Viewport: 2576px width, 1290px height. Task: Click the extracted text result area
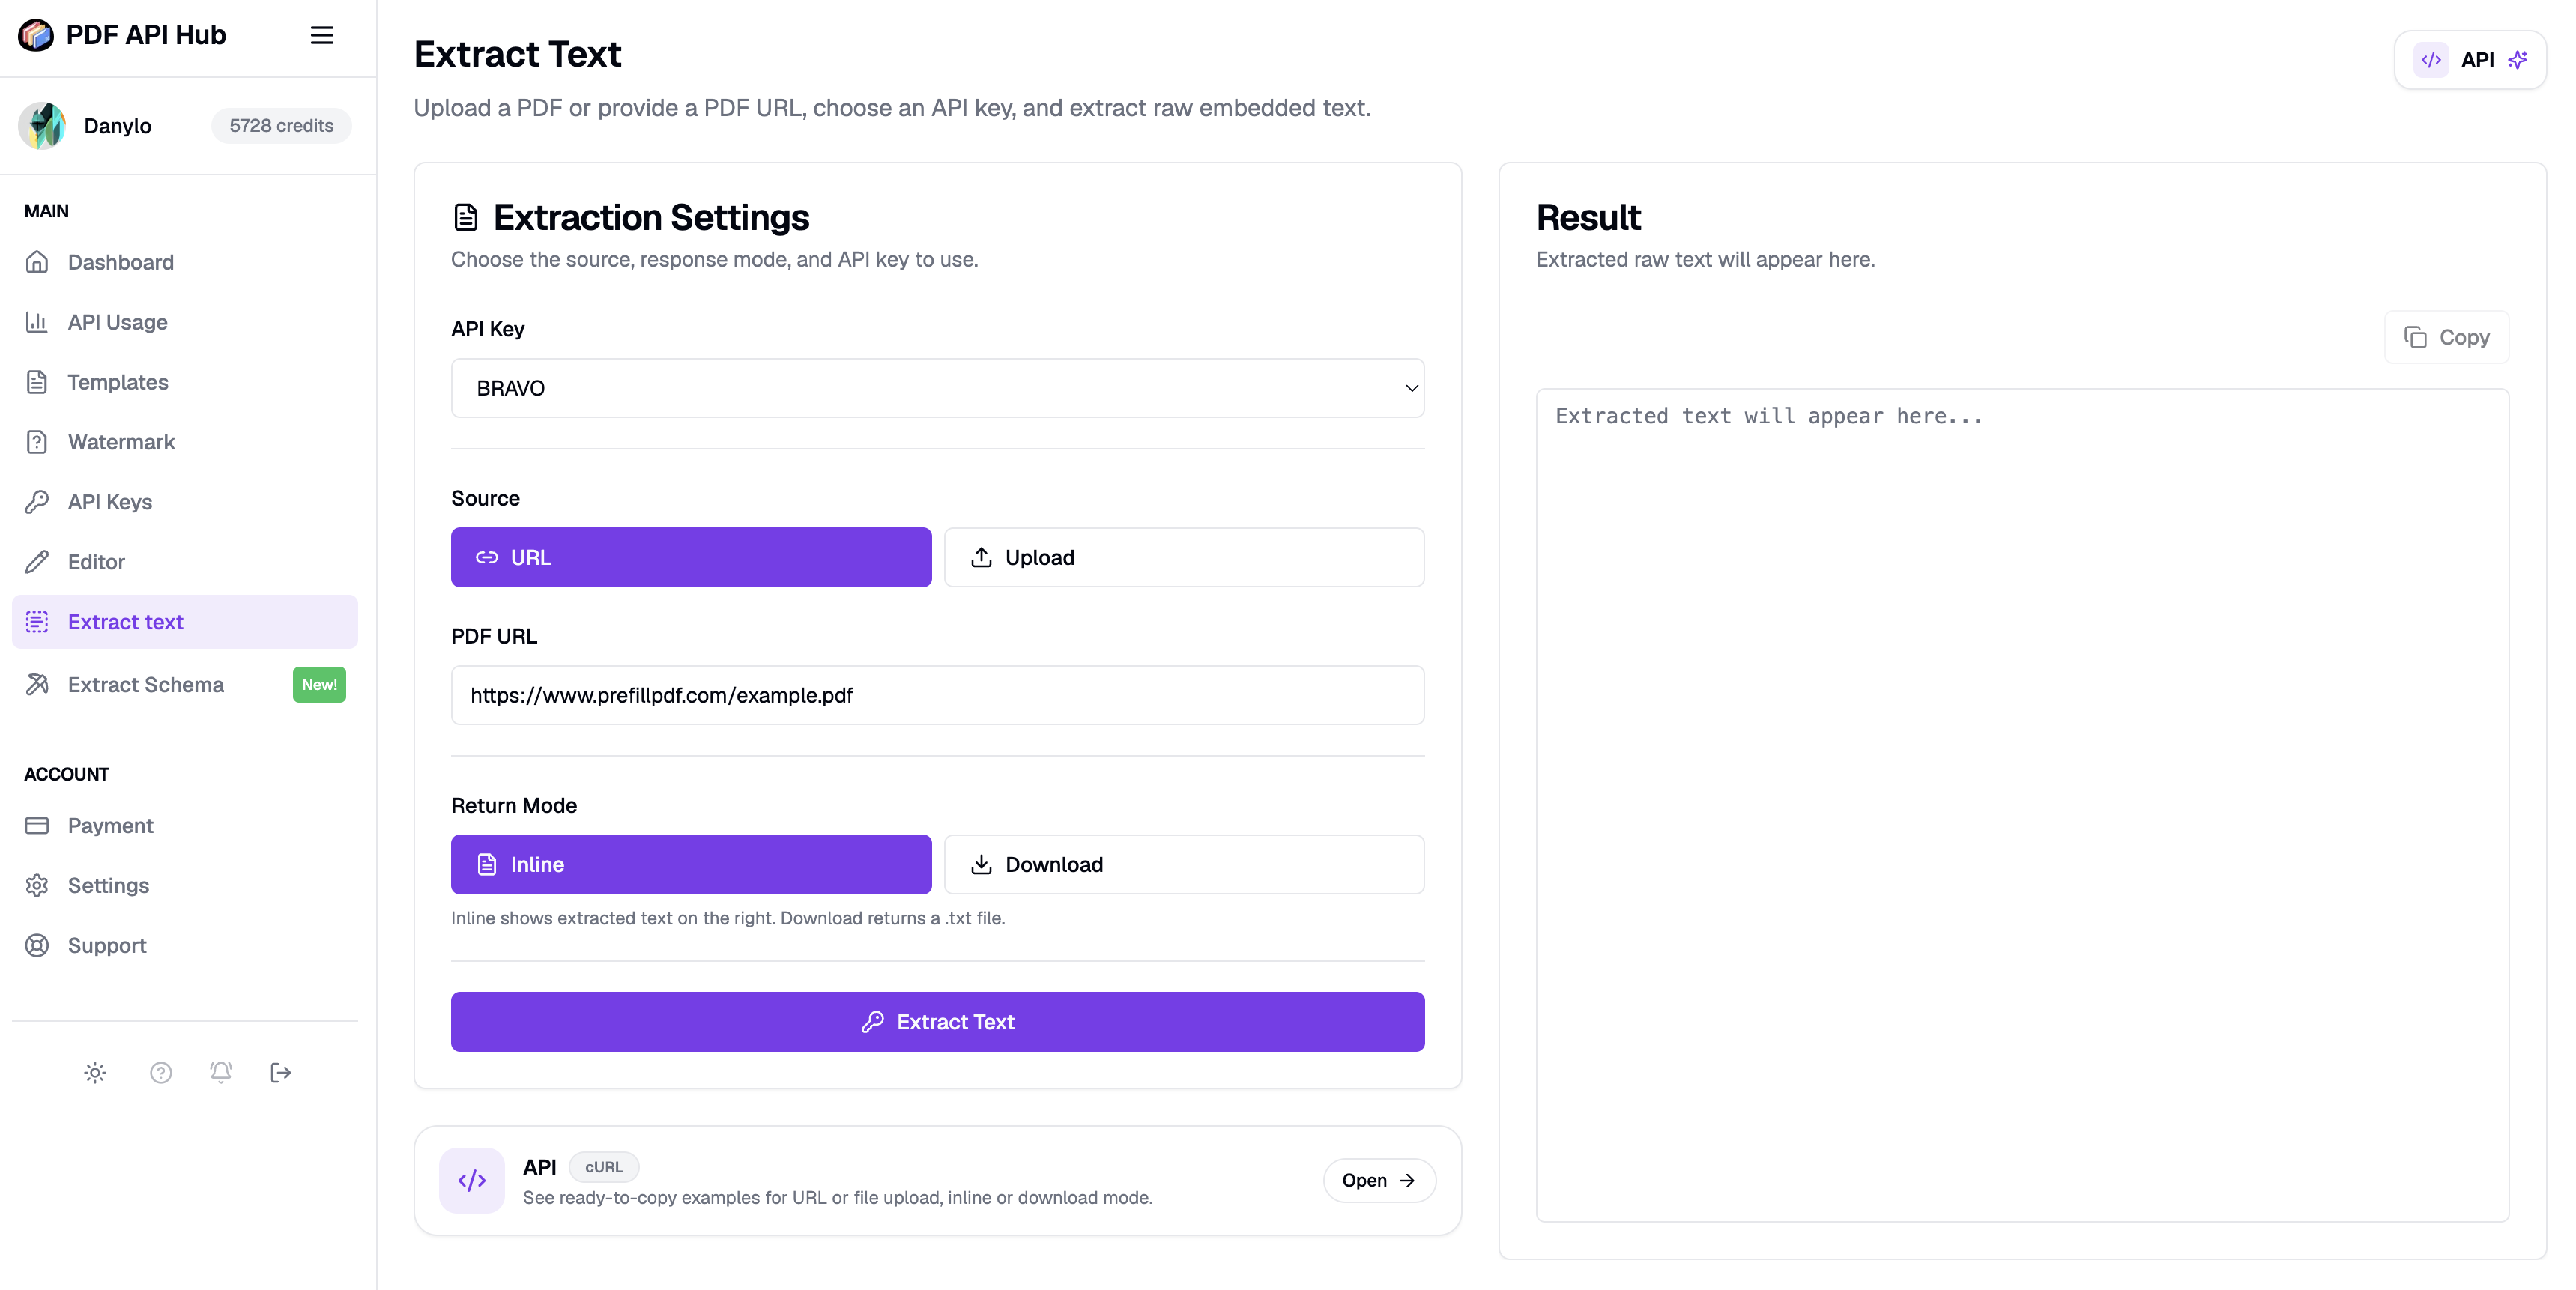2022,805
